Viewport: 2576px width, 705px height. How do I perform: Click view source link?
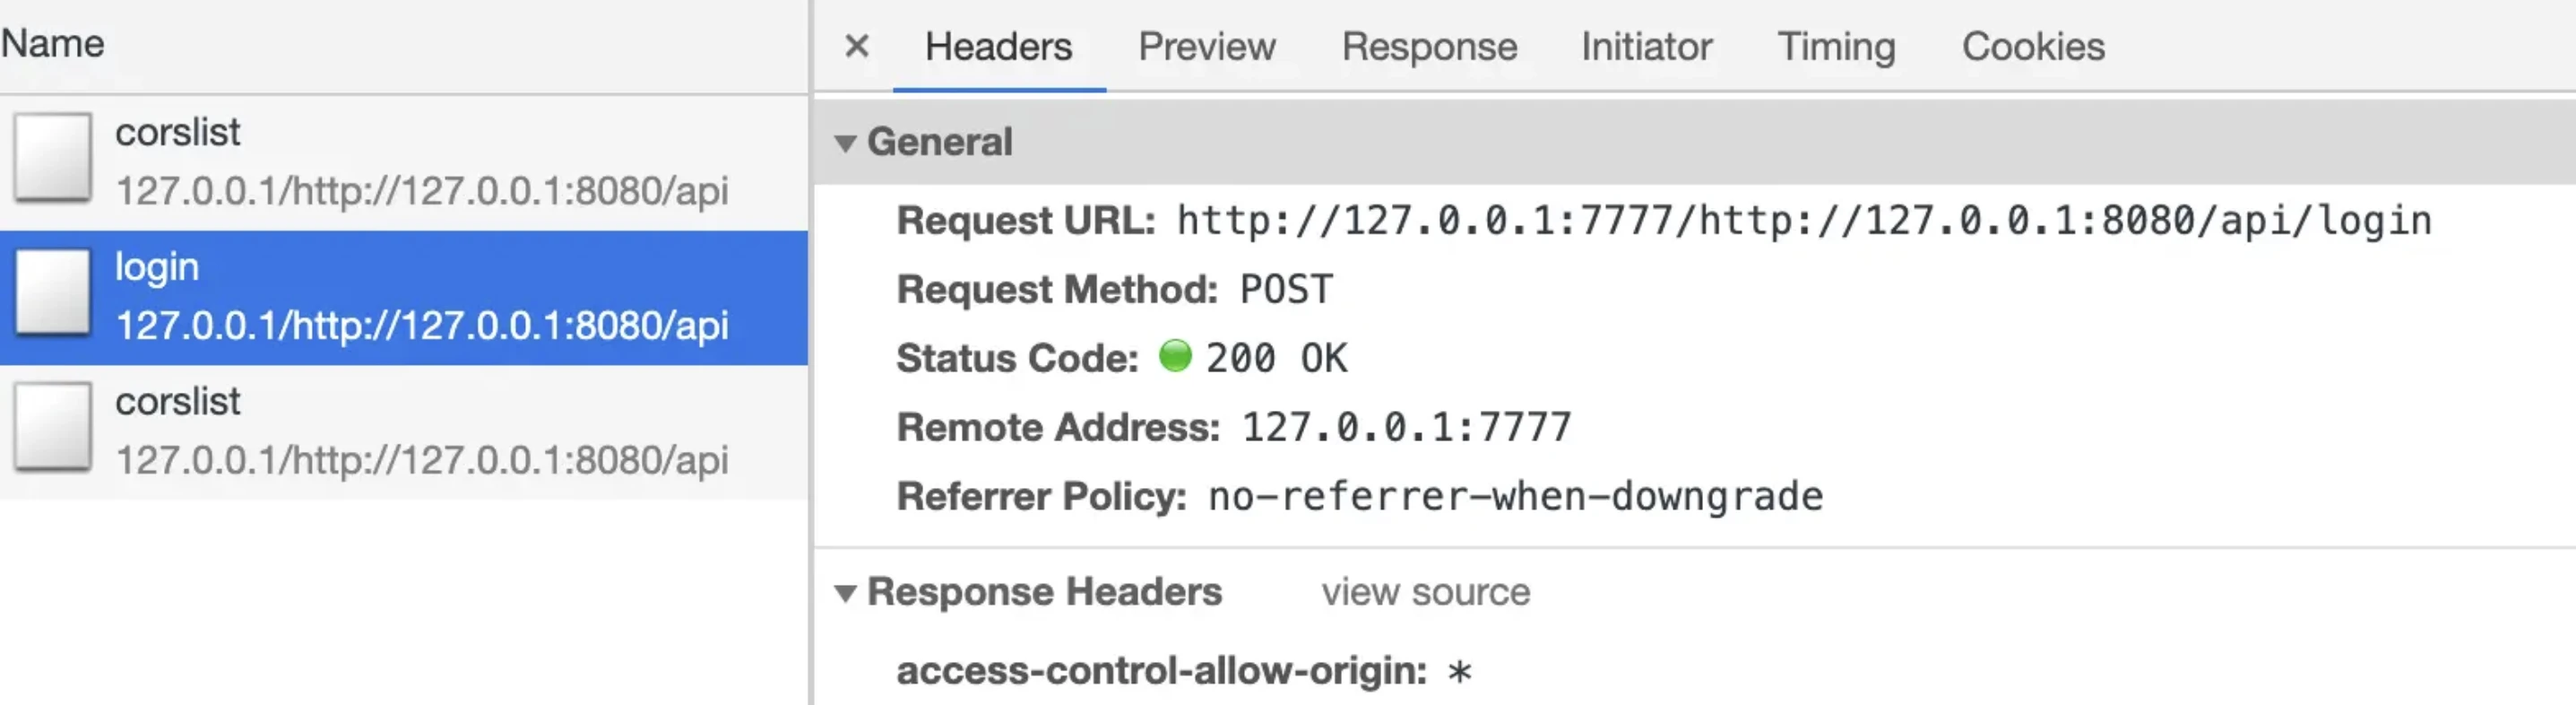pyautogui.click(x=1425, y=592)
